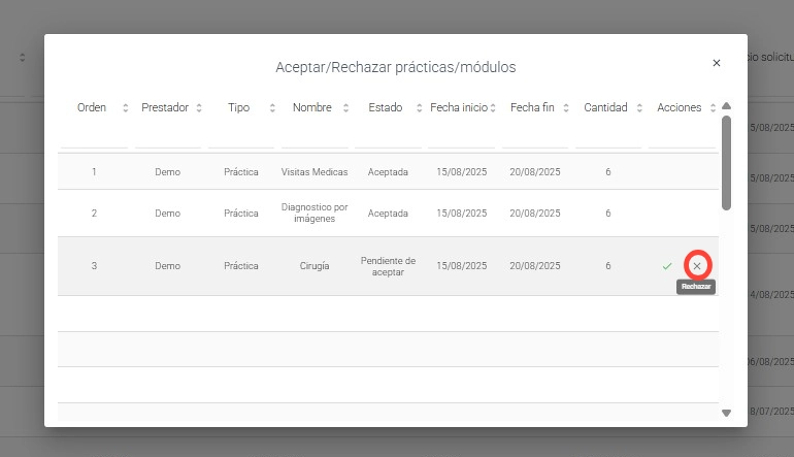Sort by Cantidad column arrows
The width and height of the screenshot is (794, 457).
pos(639,108)
